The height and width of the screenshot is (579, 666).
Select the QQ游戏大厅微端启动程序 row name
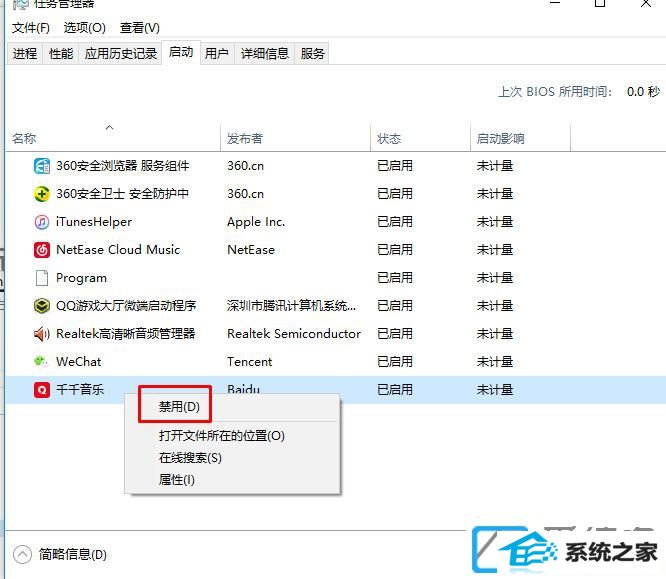[x=126, y=305]
